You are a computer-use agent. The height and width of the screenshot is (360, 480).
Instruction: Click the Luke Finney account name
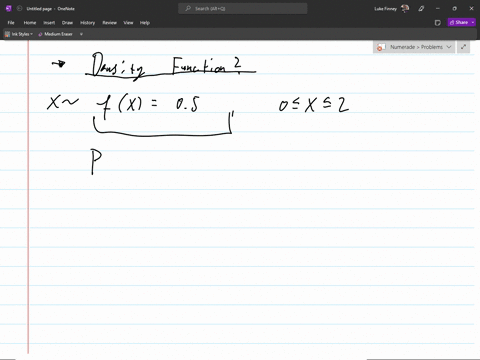click(385, 9)
